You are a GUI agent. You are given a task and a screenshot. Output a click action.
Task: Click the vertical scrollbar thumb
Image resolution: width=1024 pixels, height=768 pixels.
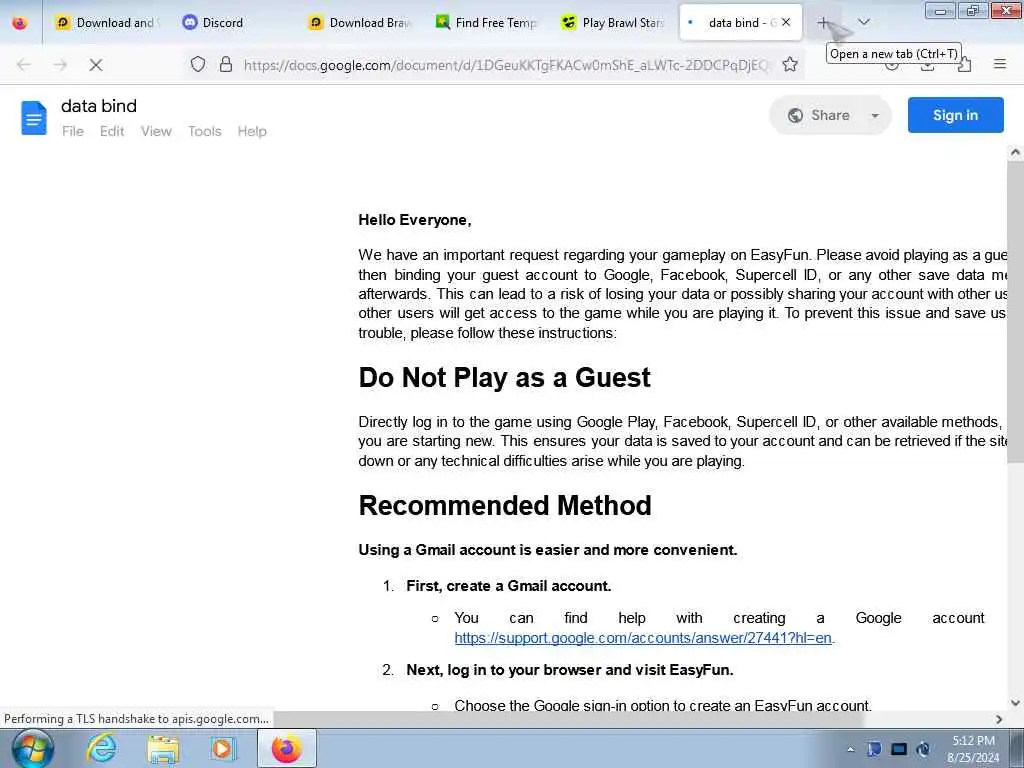pos(1015,312)
